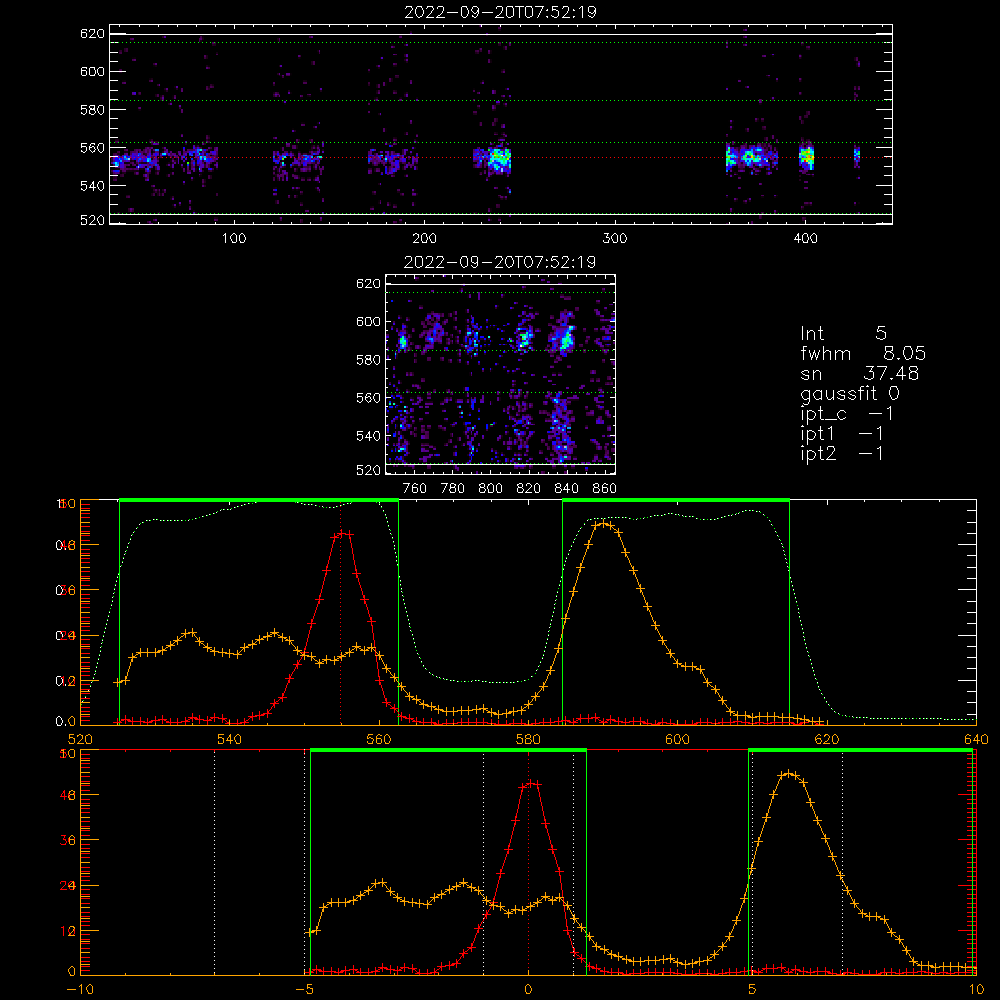Click x-axis label 800 on middle image

pos(490,489)
